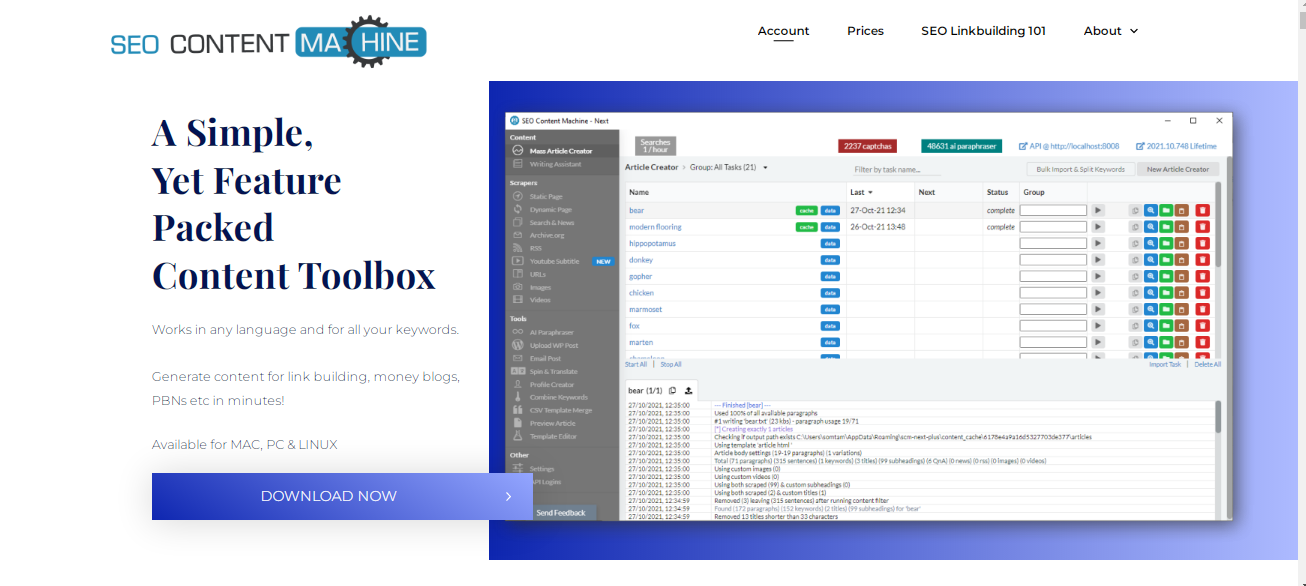Open SEO Linkbuilding 101 page

(983, 31)
